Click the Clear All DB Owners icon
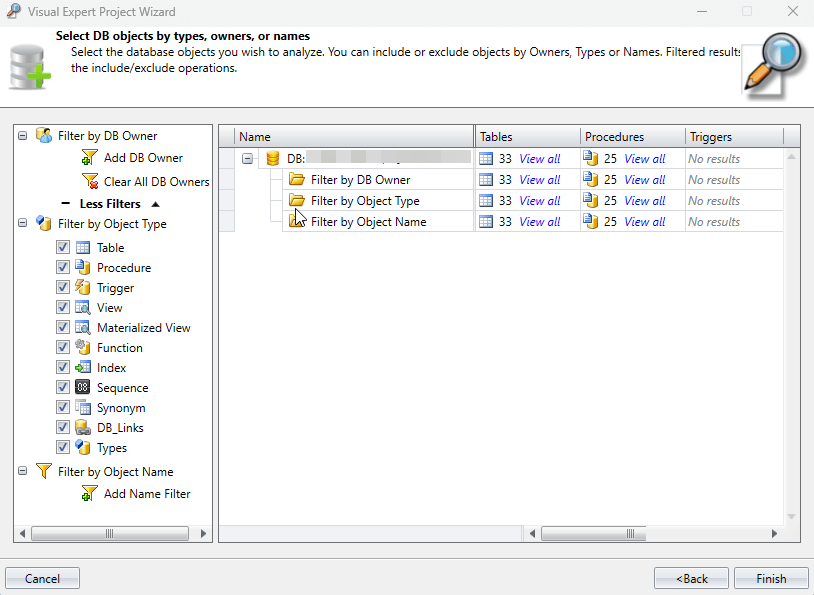Screen dimensions: 814x595 (90, 181)
